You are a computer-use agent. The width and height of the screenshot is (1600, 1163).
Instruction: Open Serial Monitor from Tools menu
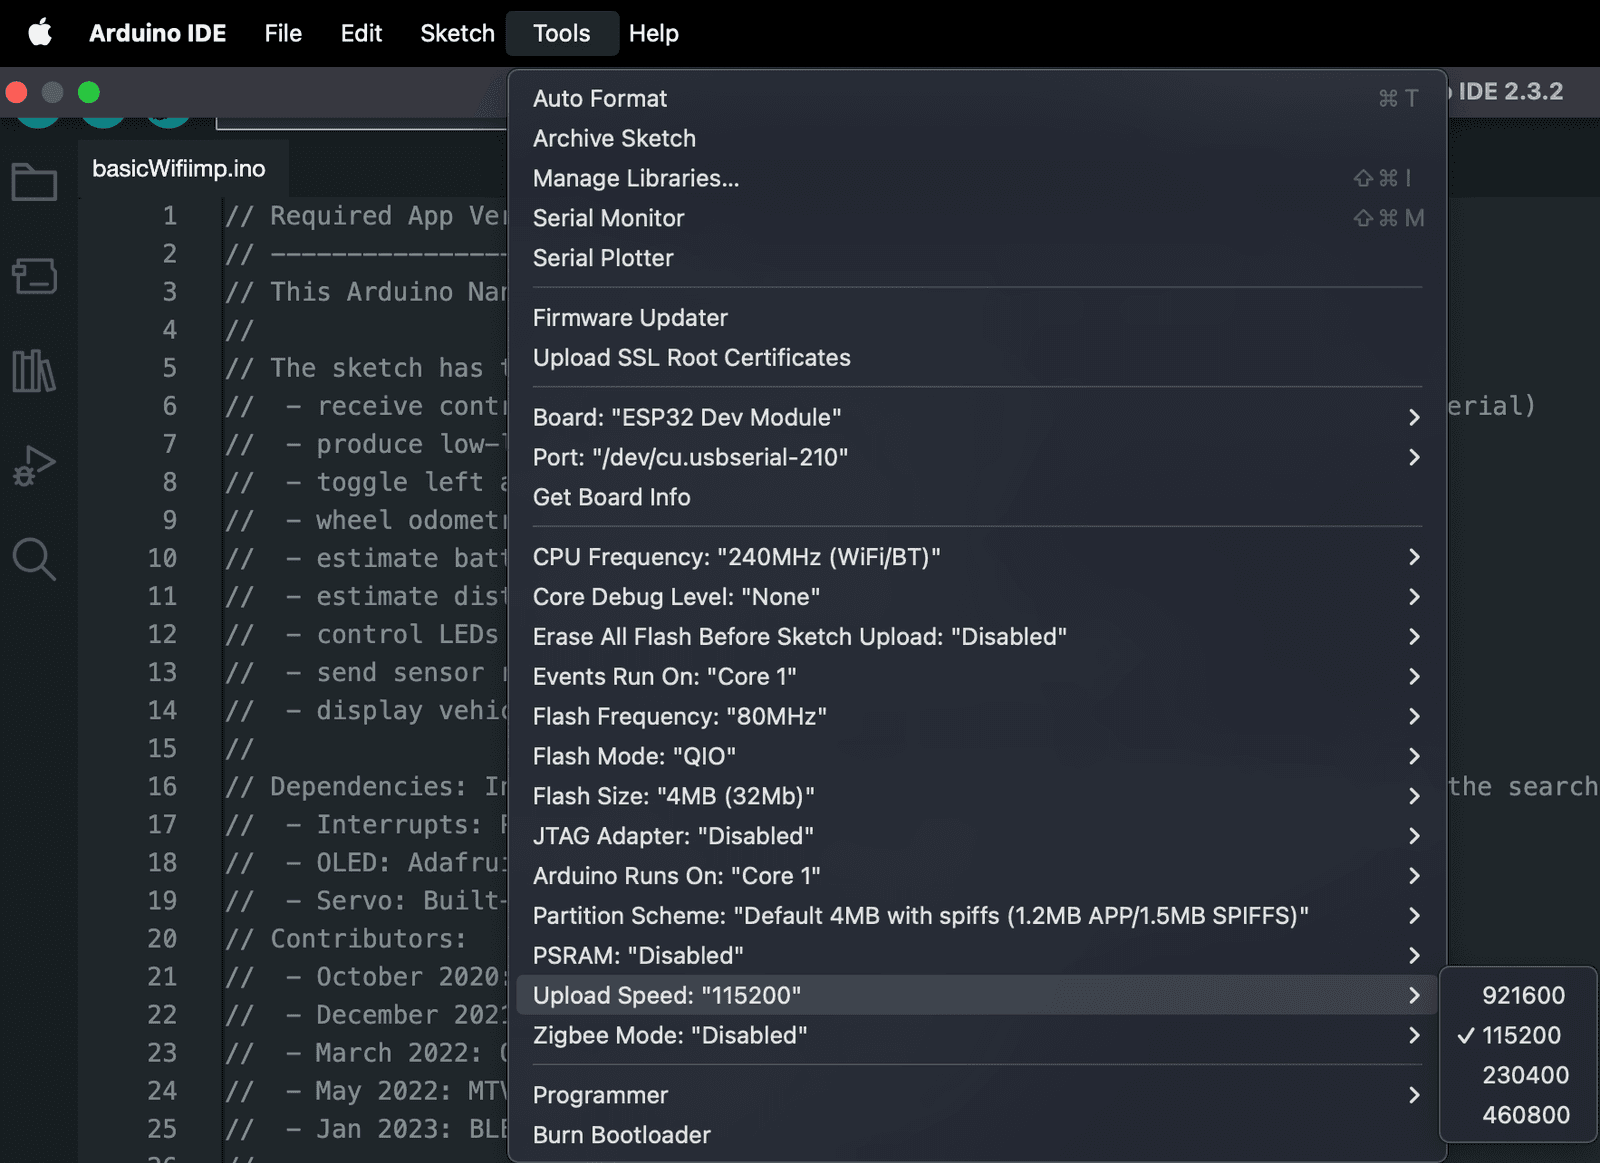(977, 218)
